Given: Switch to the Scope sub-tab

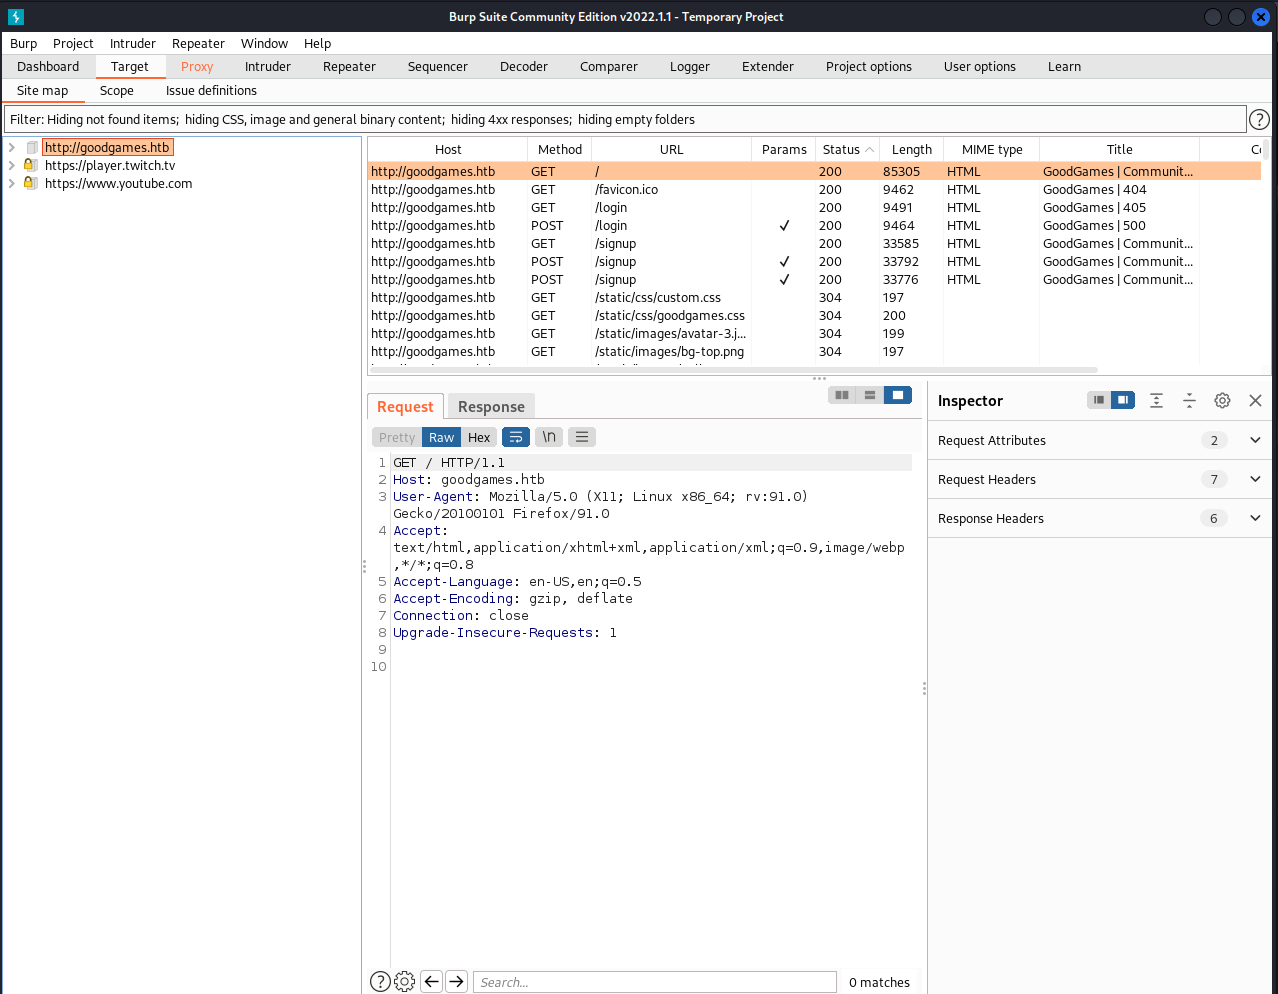Looking at the screenshot, I should (x=117, y=90).
